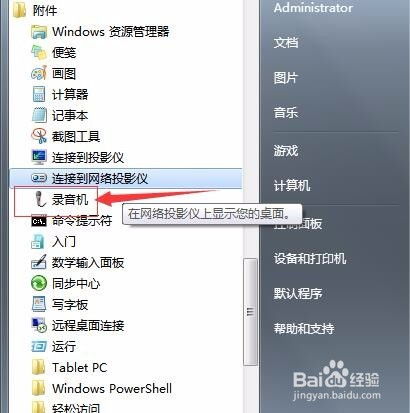This screenshot has height=413, width=410.
Task: Click the 写字板 WordPad icon
Action: 39,304
